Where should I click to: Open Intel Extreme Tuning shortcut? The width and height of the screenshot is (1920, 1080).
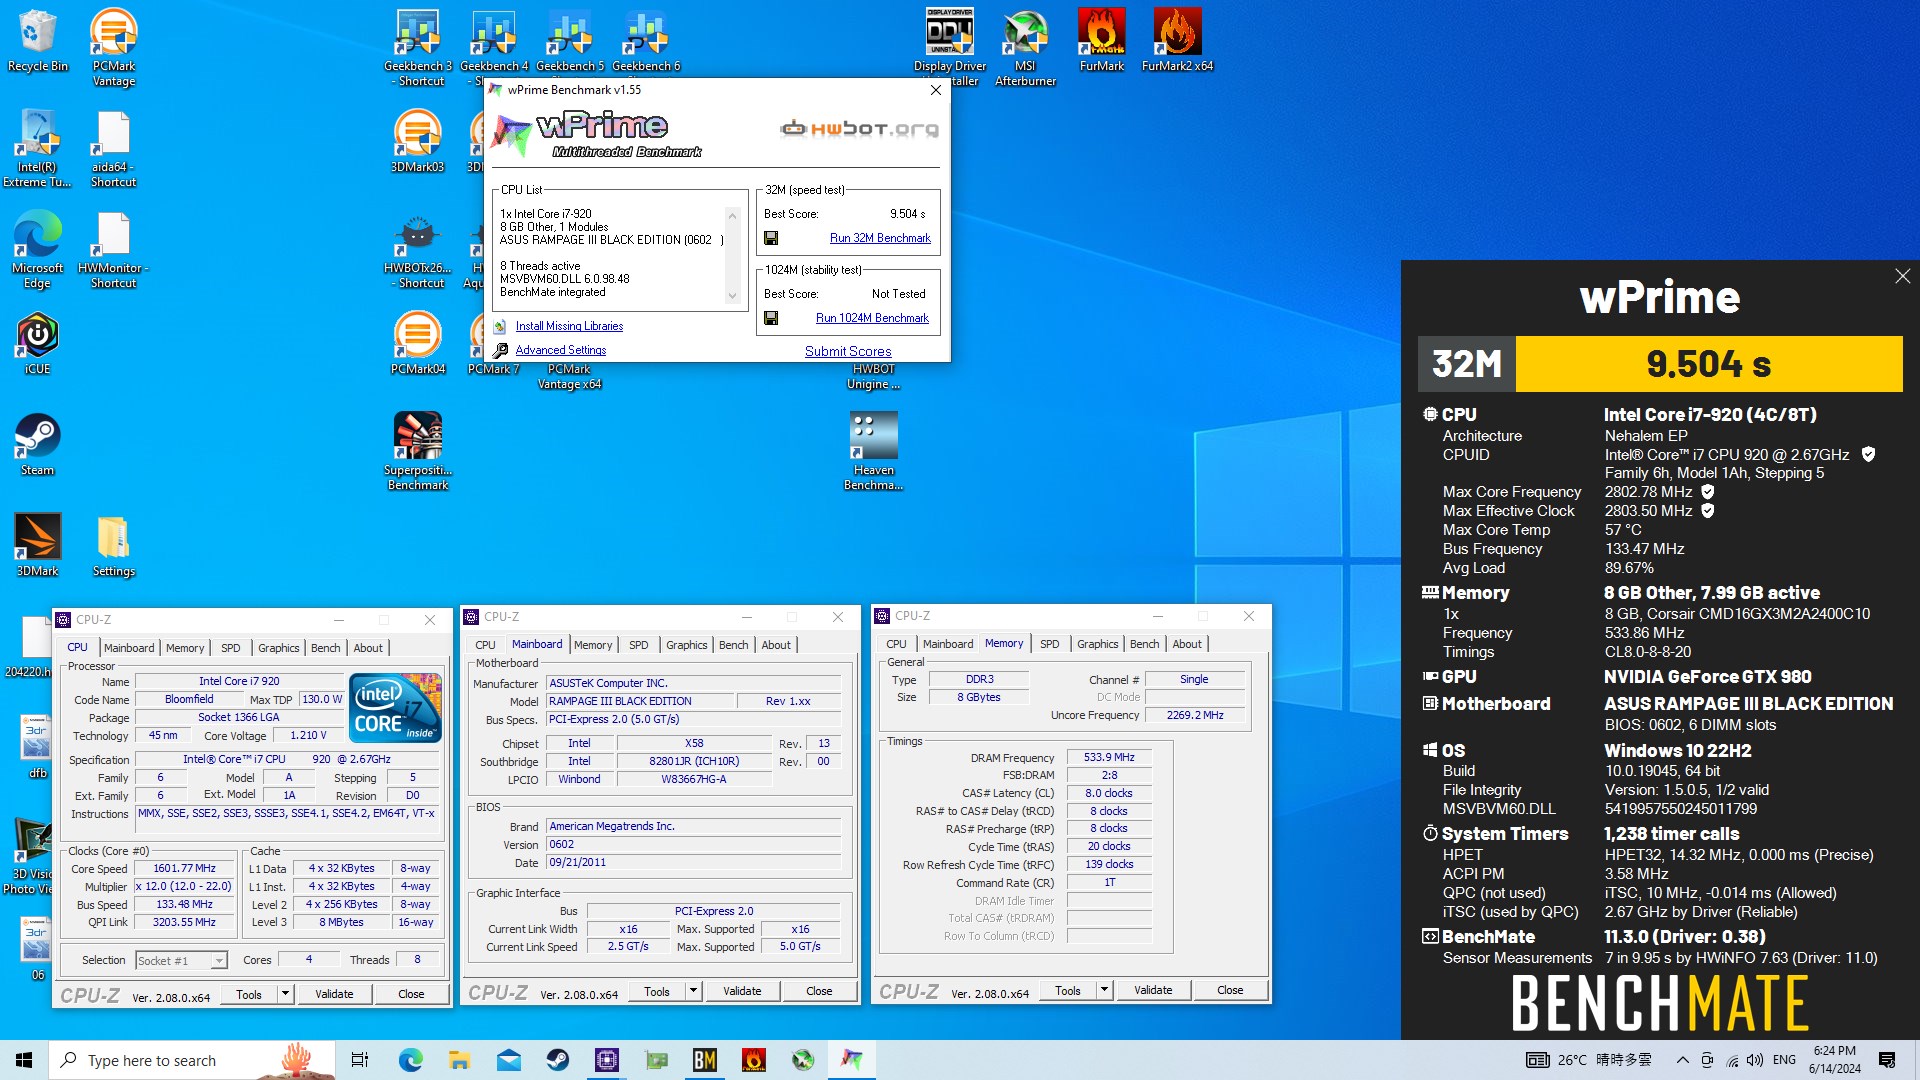point(38,148)
